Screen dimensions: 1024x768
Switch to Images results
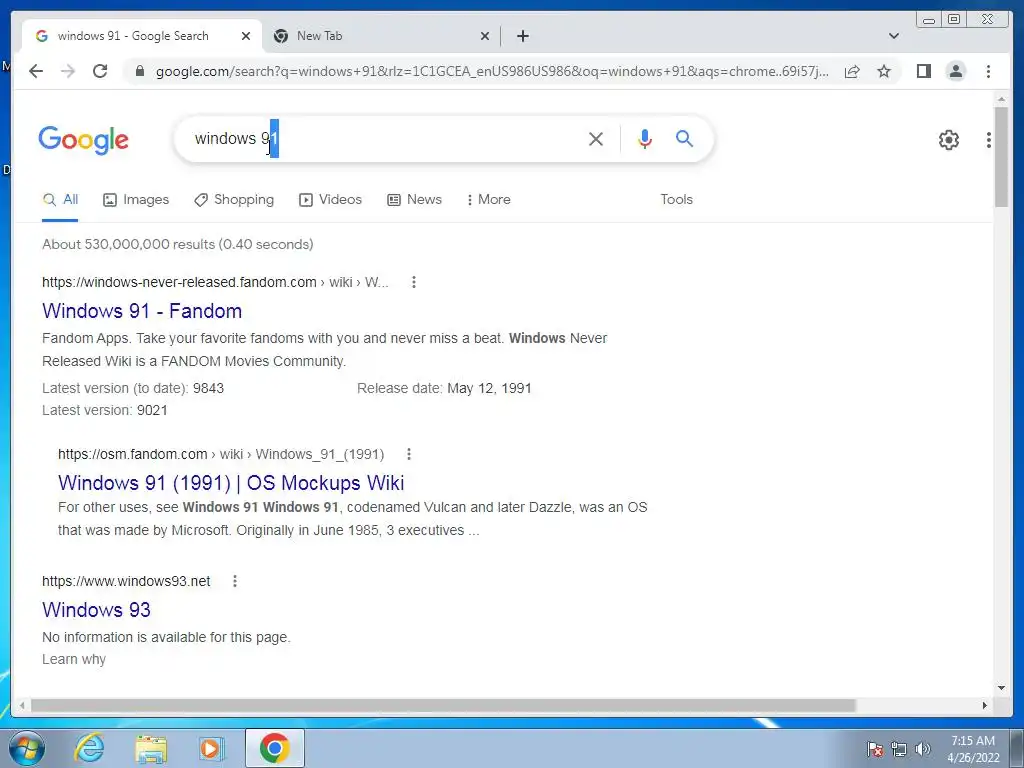pyautogui.click(x=136, y=199)
